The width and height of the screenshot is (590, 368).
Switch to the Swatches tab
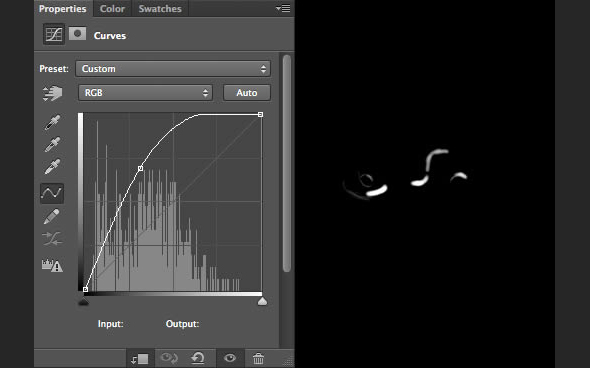[160, 9]
